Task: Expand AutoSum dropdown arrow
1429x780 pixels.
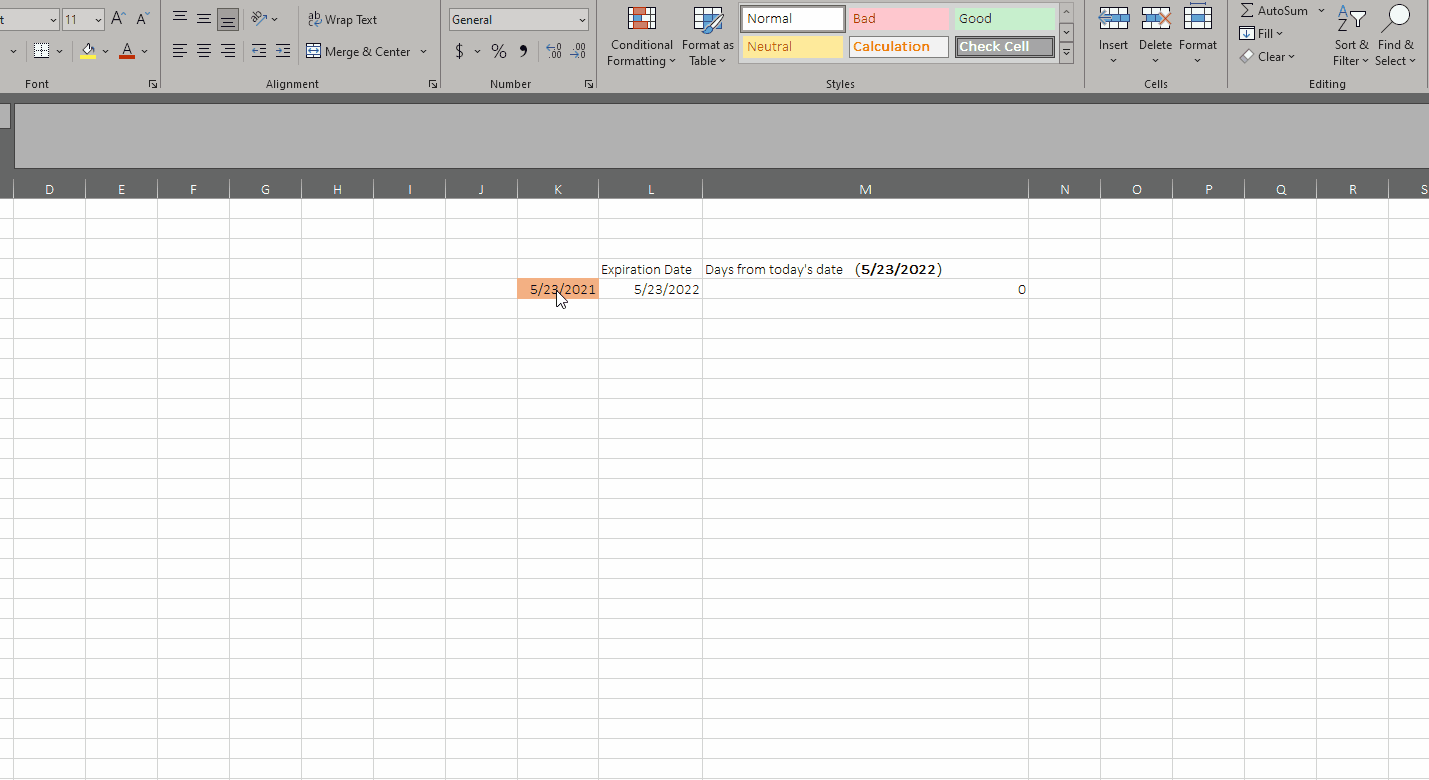Action: (1321, 10)
